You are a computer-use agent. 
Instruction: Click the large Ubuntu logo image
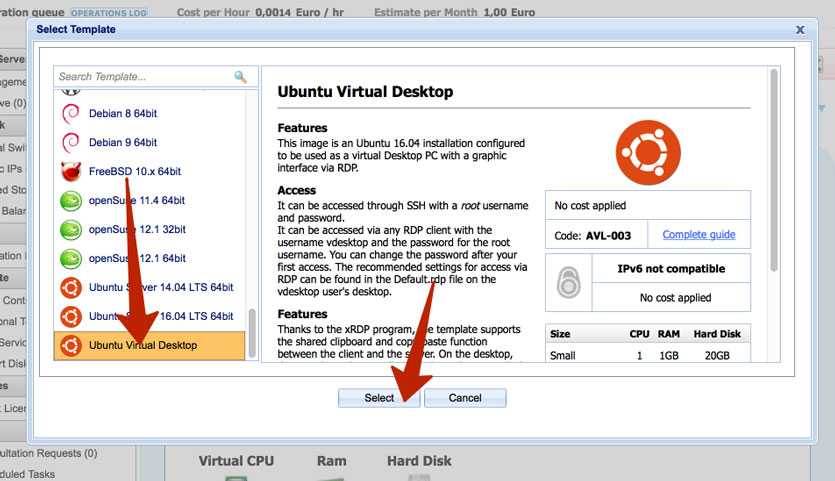click(x=648, y=152)
